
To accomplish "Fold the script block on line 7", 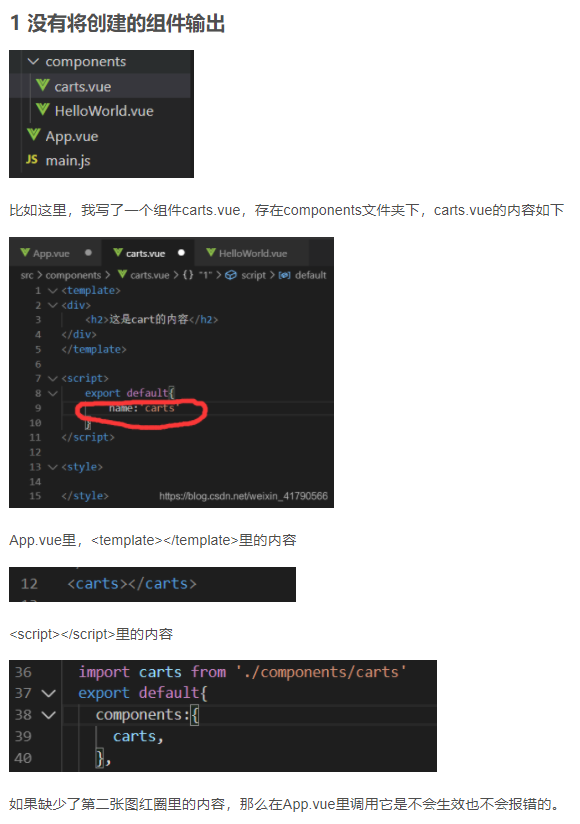I will (53, 378).
